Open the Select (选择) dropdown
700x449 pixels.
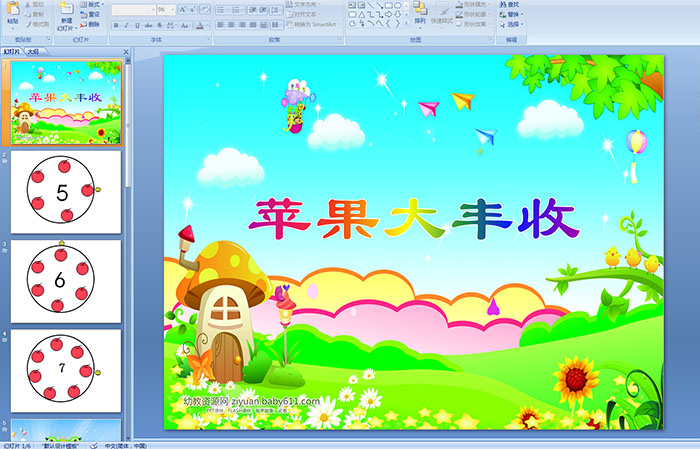click(x=512, y=24)
